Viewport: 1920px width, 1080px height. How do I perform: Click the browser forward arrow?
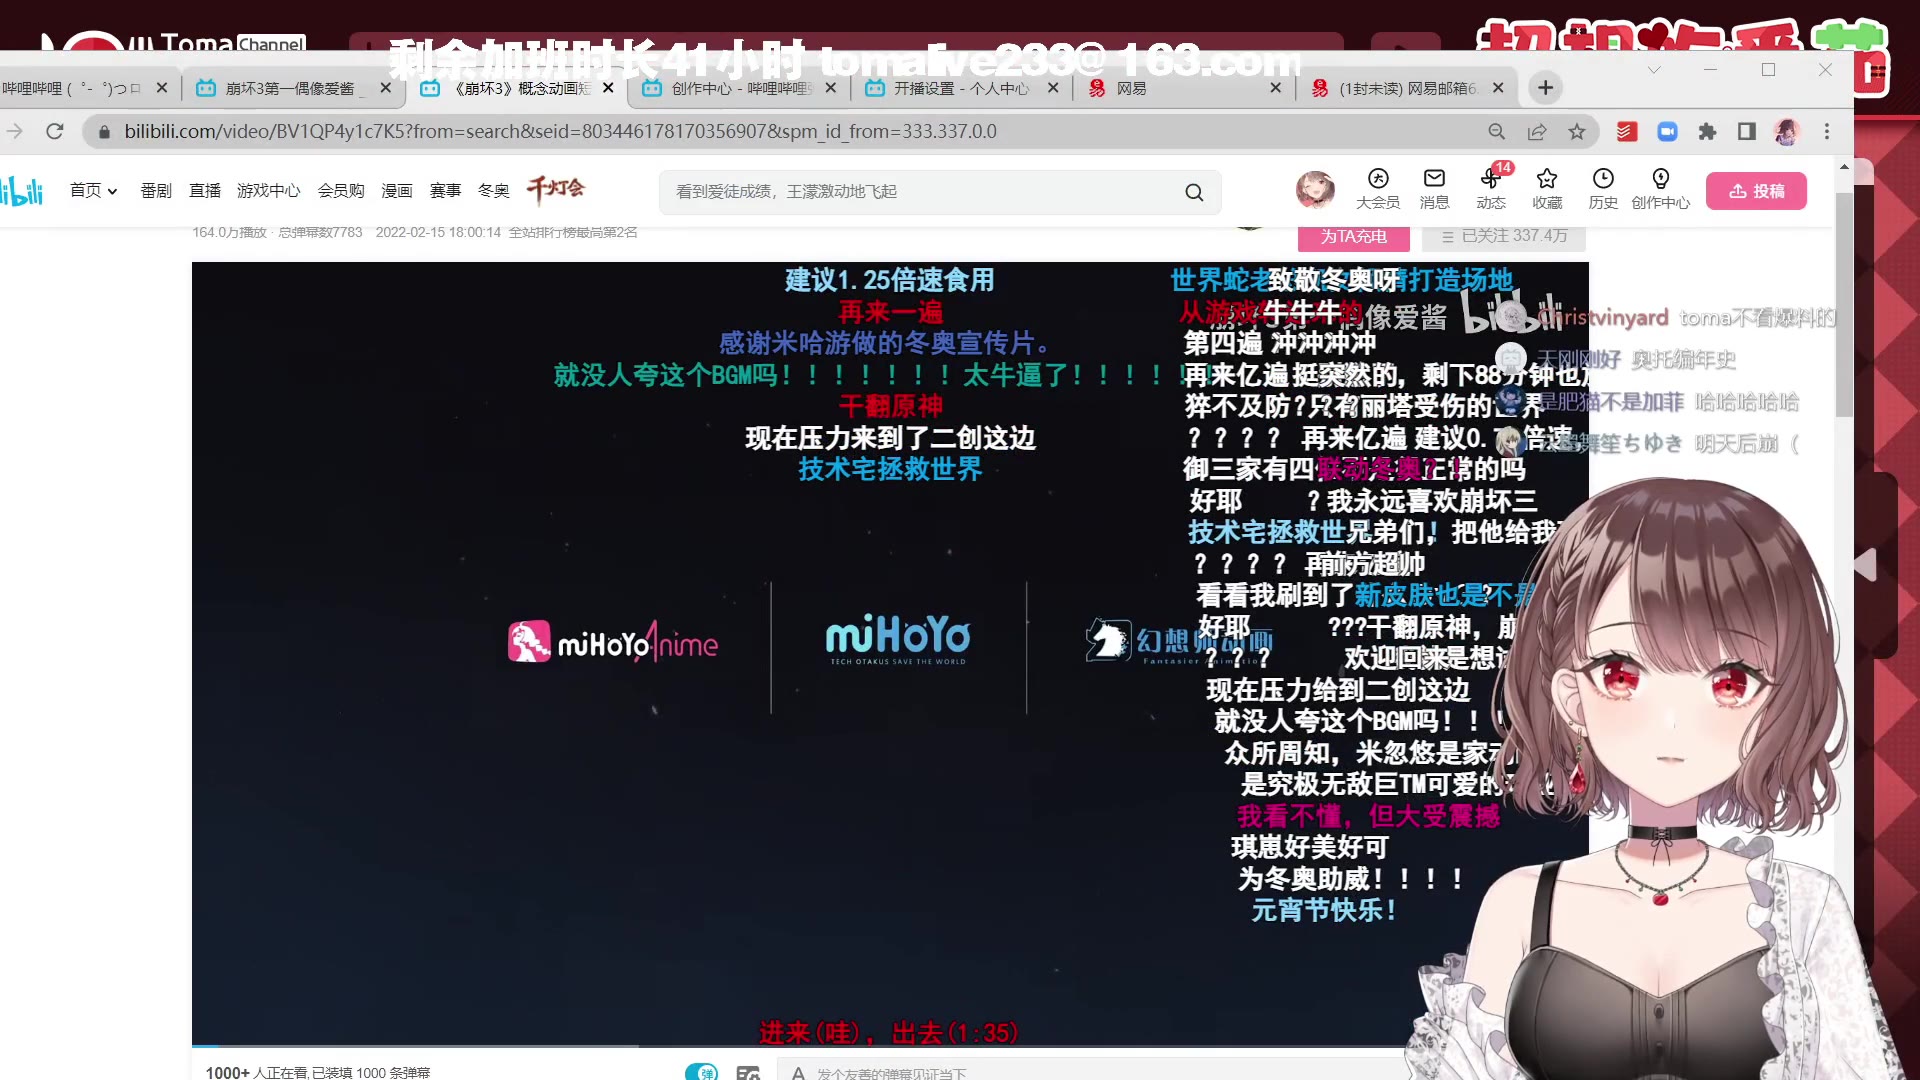pyautogui.click(x=14, y=131)
